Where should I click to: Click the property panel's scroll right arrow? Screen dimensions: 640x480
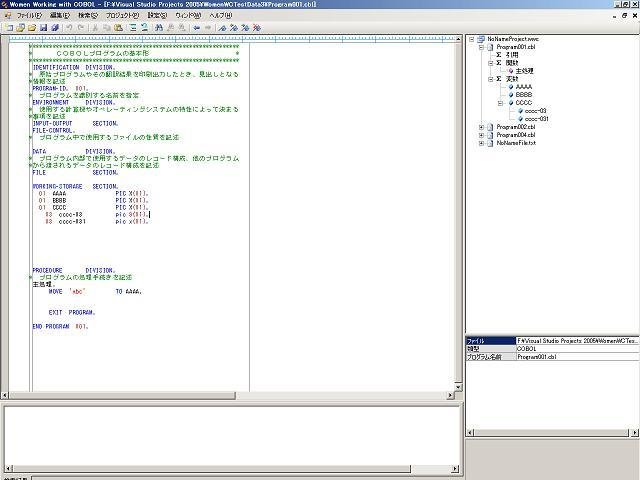pyautogui.click(x=635, y=432)
